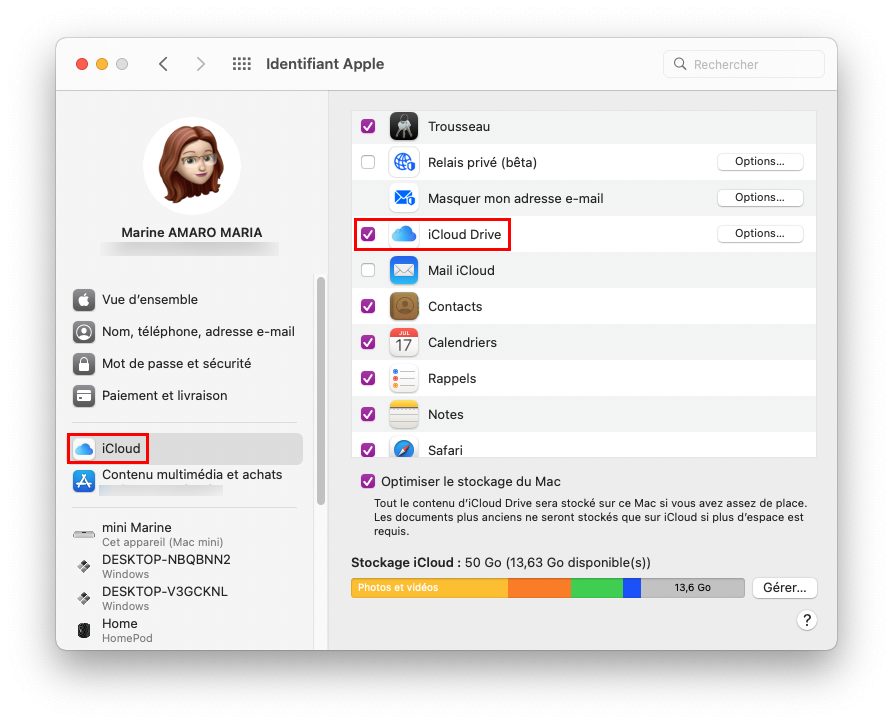
Task: Select Vue d'ensemble in sidebar
Action: 149,300
